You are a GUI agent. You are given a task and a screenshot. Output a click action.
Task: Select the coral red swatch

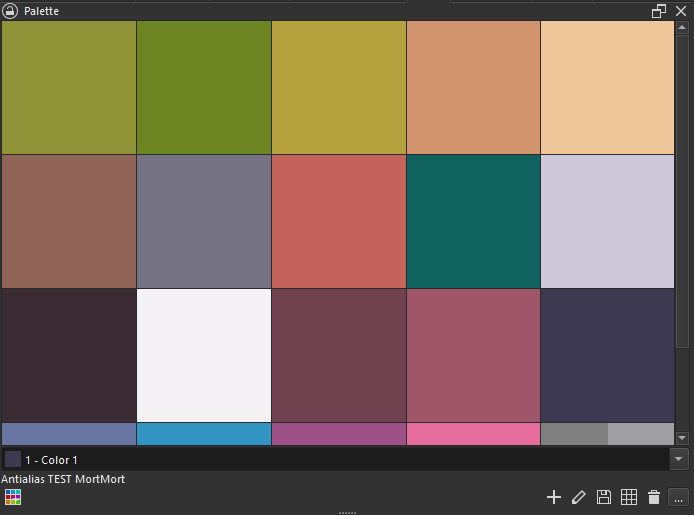click(339, 222)
